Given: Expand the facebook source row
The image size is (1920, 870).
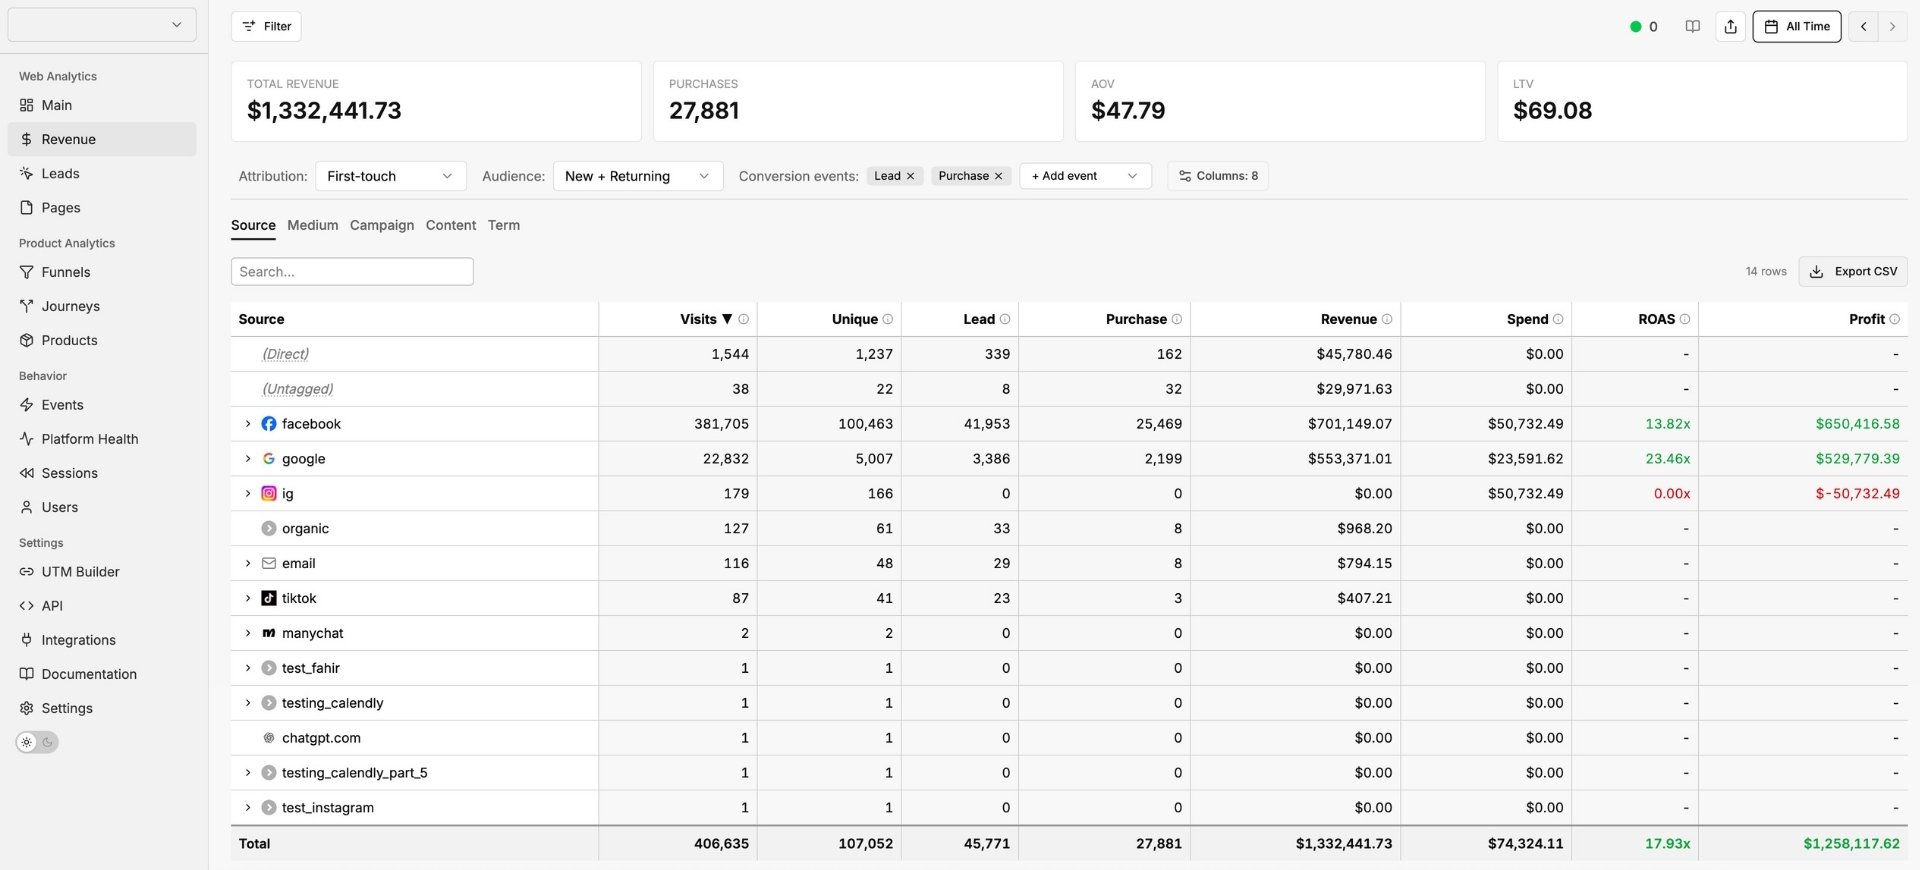Looking at the screenshot, I should pyautogui.click(x=248, y=424).
